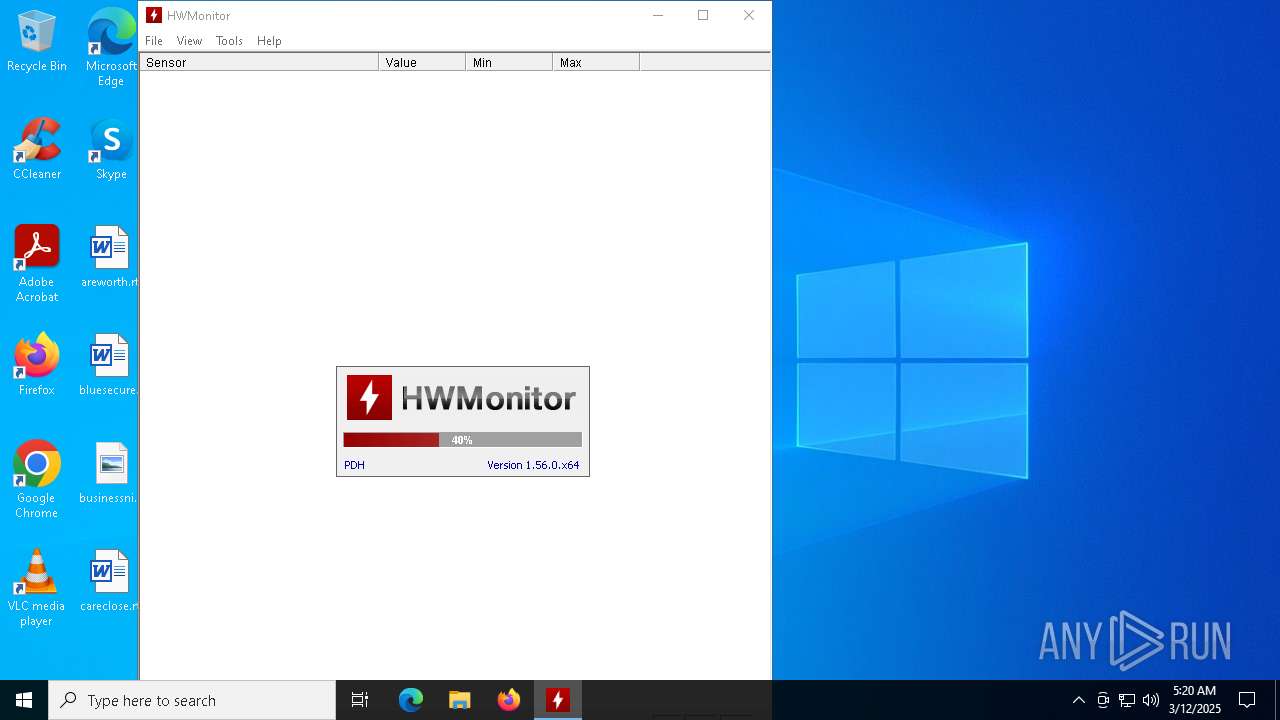Show hidden system tray icons

click(1078, 700)
